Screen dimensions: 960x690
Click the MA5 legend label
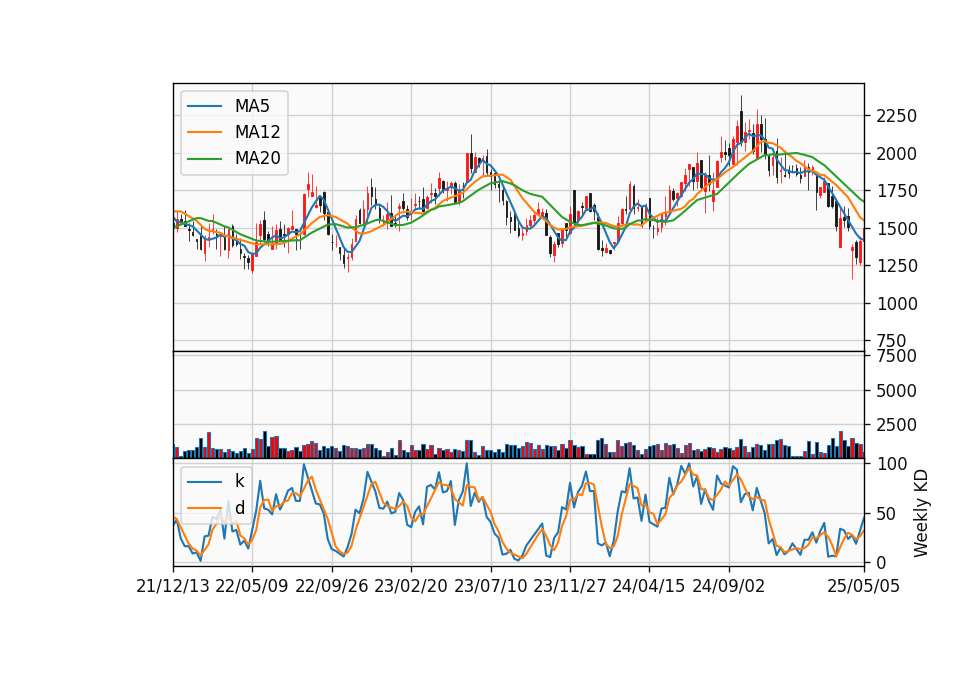(252, 106)
